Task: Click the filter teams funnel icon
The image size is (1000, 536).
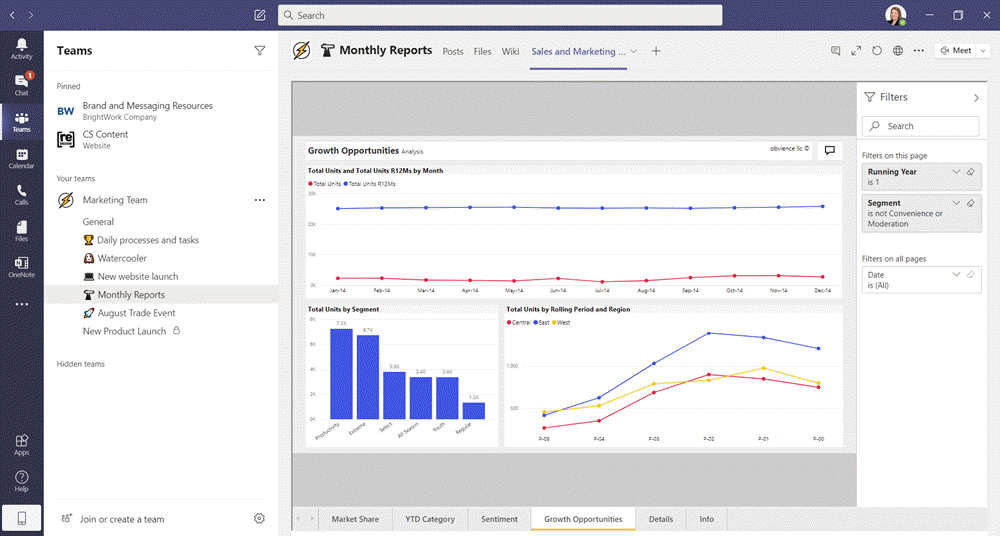Action: pyautogui.click(x=260, y=50)
